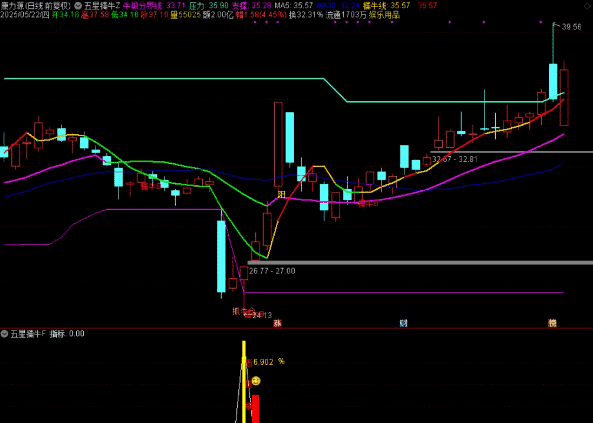Expand the 五星擒牛F sub-indicator dropdown arrow

(x=5, y=334)
